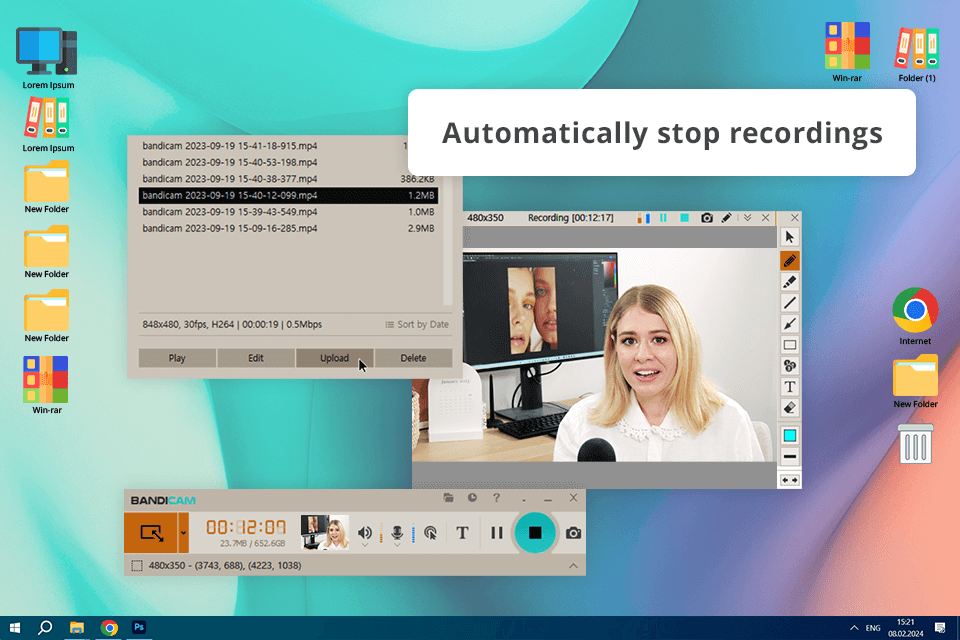
Task: Select the Internet Chrome desktop icon
Action: 915,316
